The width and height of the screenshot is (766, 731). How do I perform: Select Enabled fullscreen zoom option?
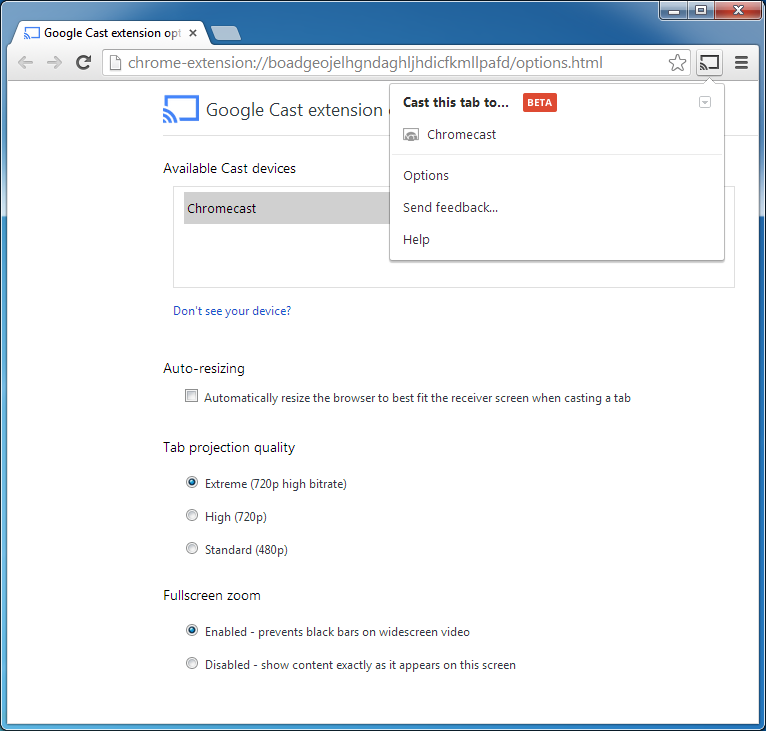point(192,630)
